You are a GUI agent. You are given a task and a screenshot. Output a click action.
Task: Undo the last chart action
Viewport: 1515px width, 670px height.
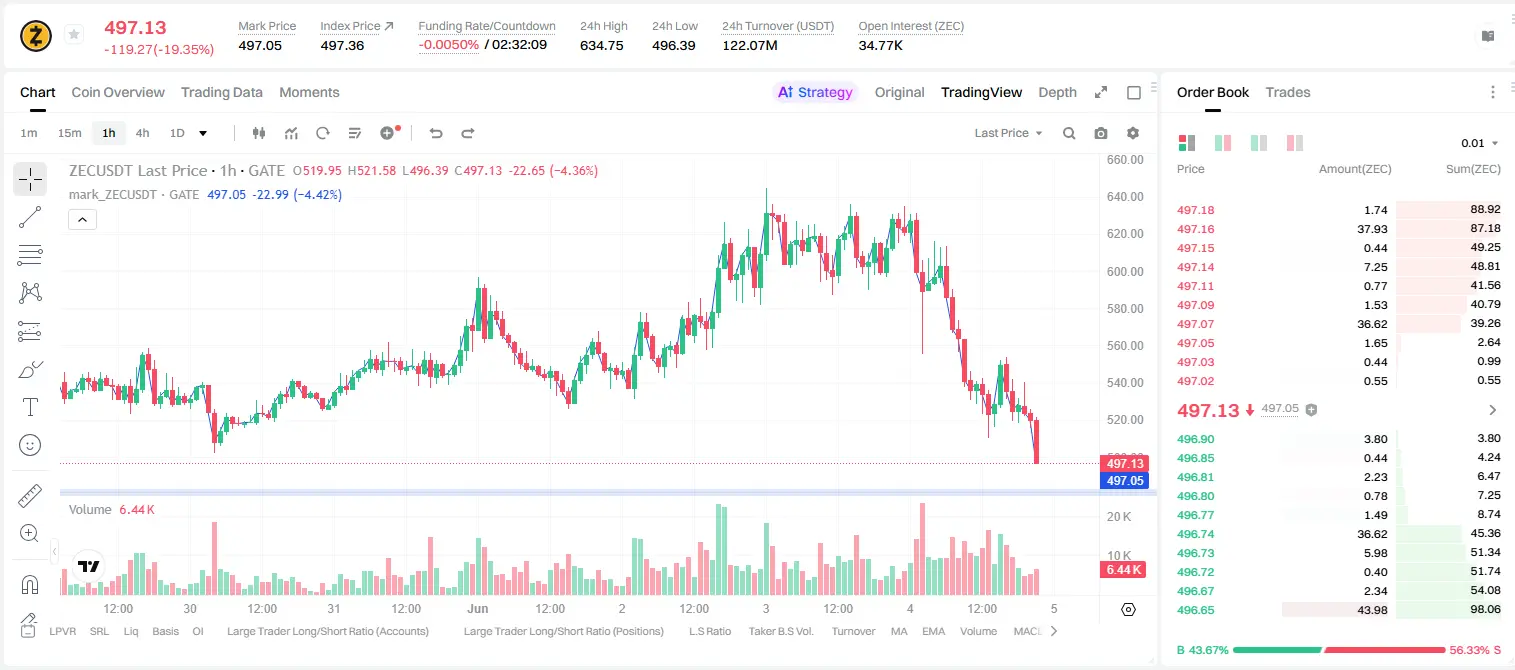(x=435, y=133)
